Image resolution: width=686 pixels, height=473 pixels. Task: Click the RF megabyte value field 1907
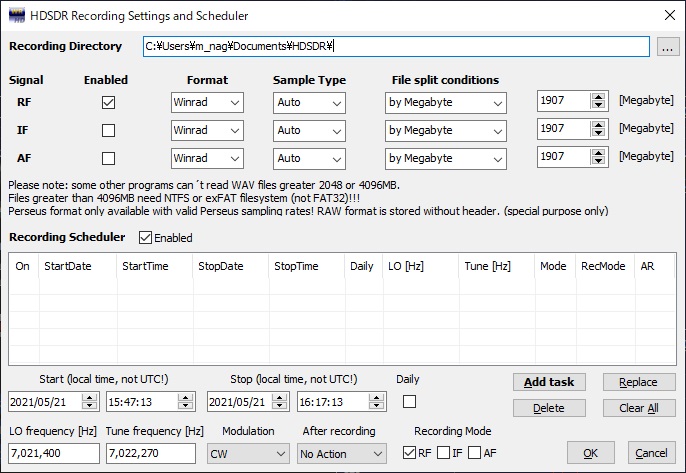tap(564, 101)
